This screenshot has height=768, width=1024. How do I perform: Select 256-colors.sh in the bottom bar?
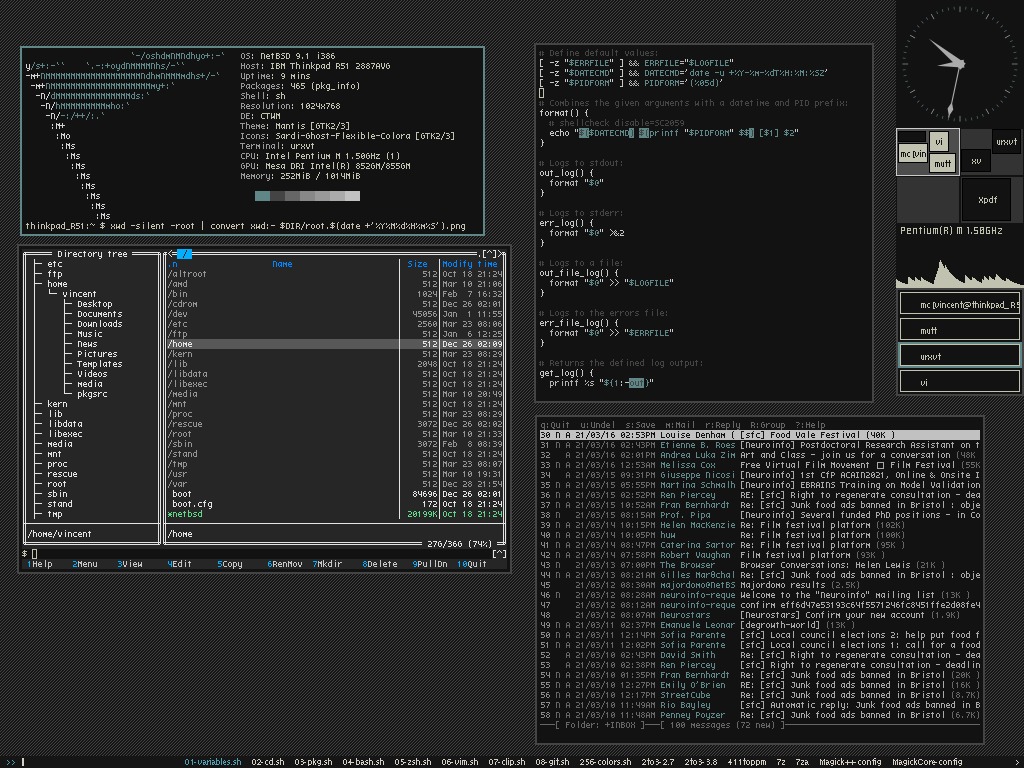click(x=605, y=762)
